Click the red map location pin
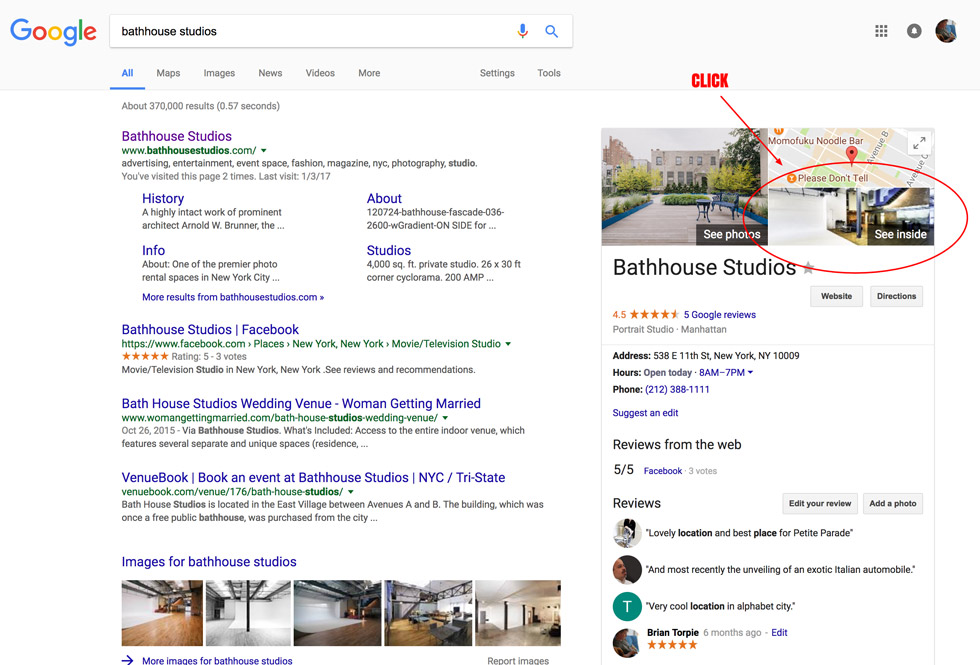 pos(851,154)
